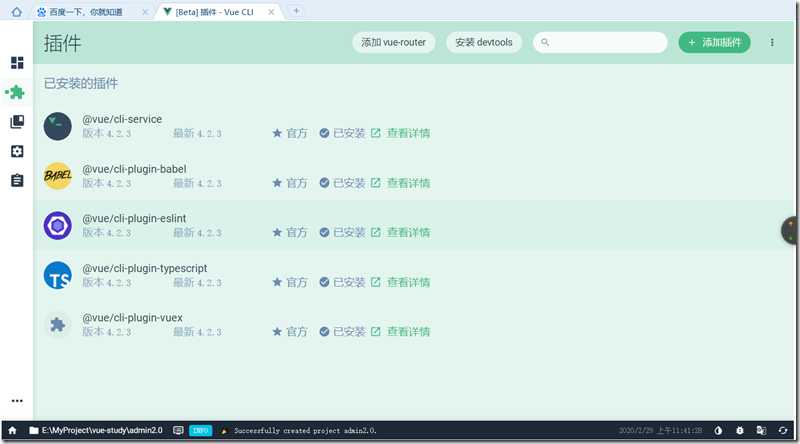Image resolution: width=800 pixels, height=444 pixels.
Task: Click the vuex plugin puzzle logo
Action: 57,325
